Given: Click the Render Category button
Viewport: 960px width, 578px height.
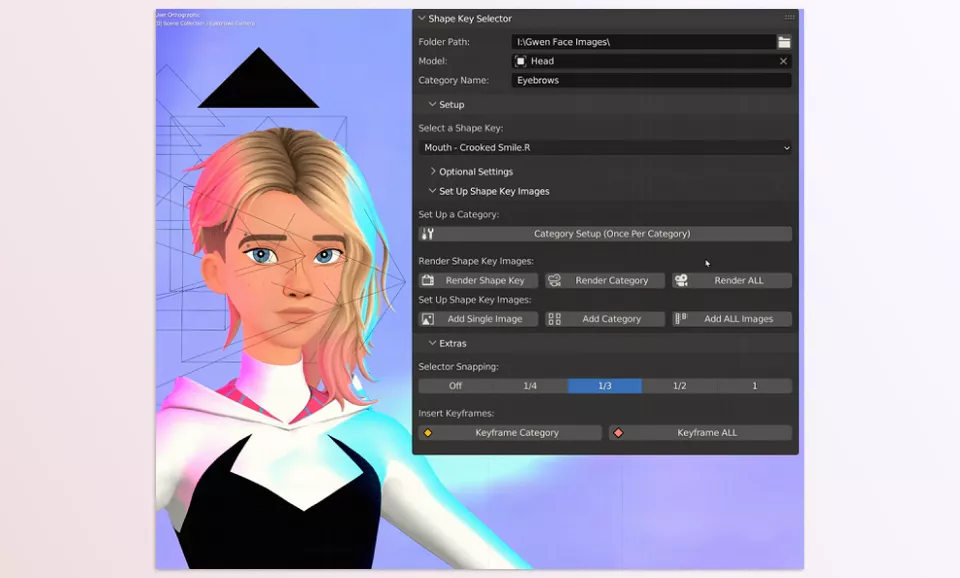Looking at the screenshot, I should [605, 280].
